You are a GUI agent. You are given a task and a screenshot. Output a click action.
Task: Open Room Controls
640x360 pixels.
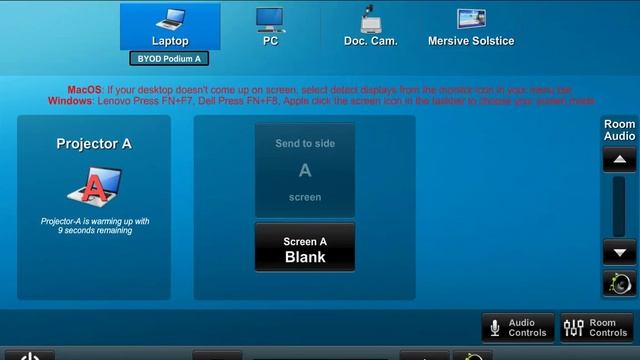click(597, 328)
